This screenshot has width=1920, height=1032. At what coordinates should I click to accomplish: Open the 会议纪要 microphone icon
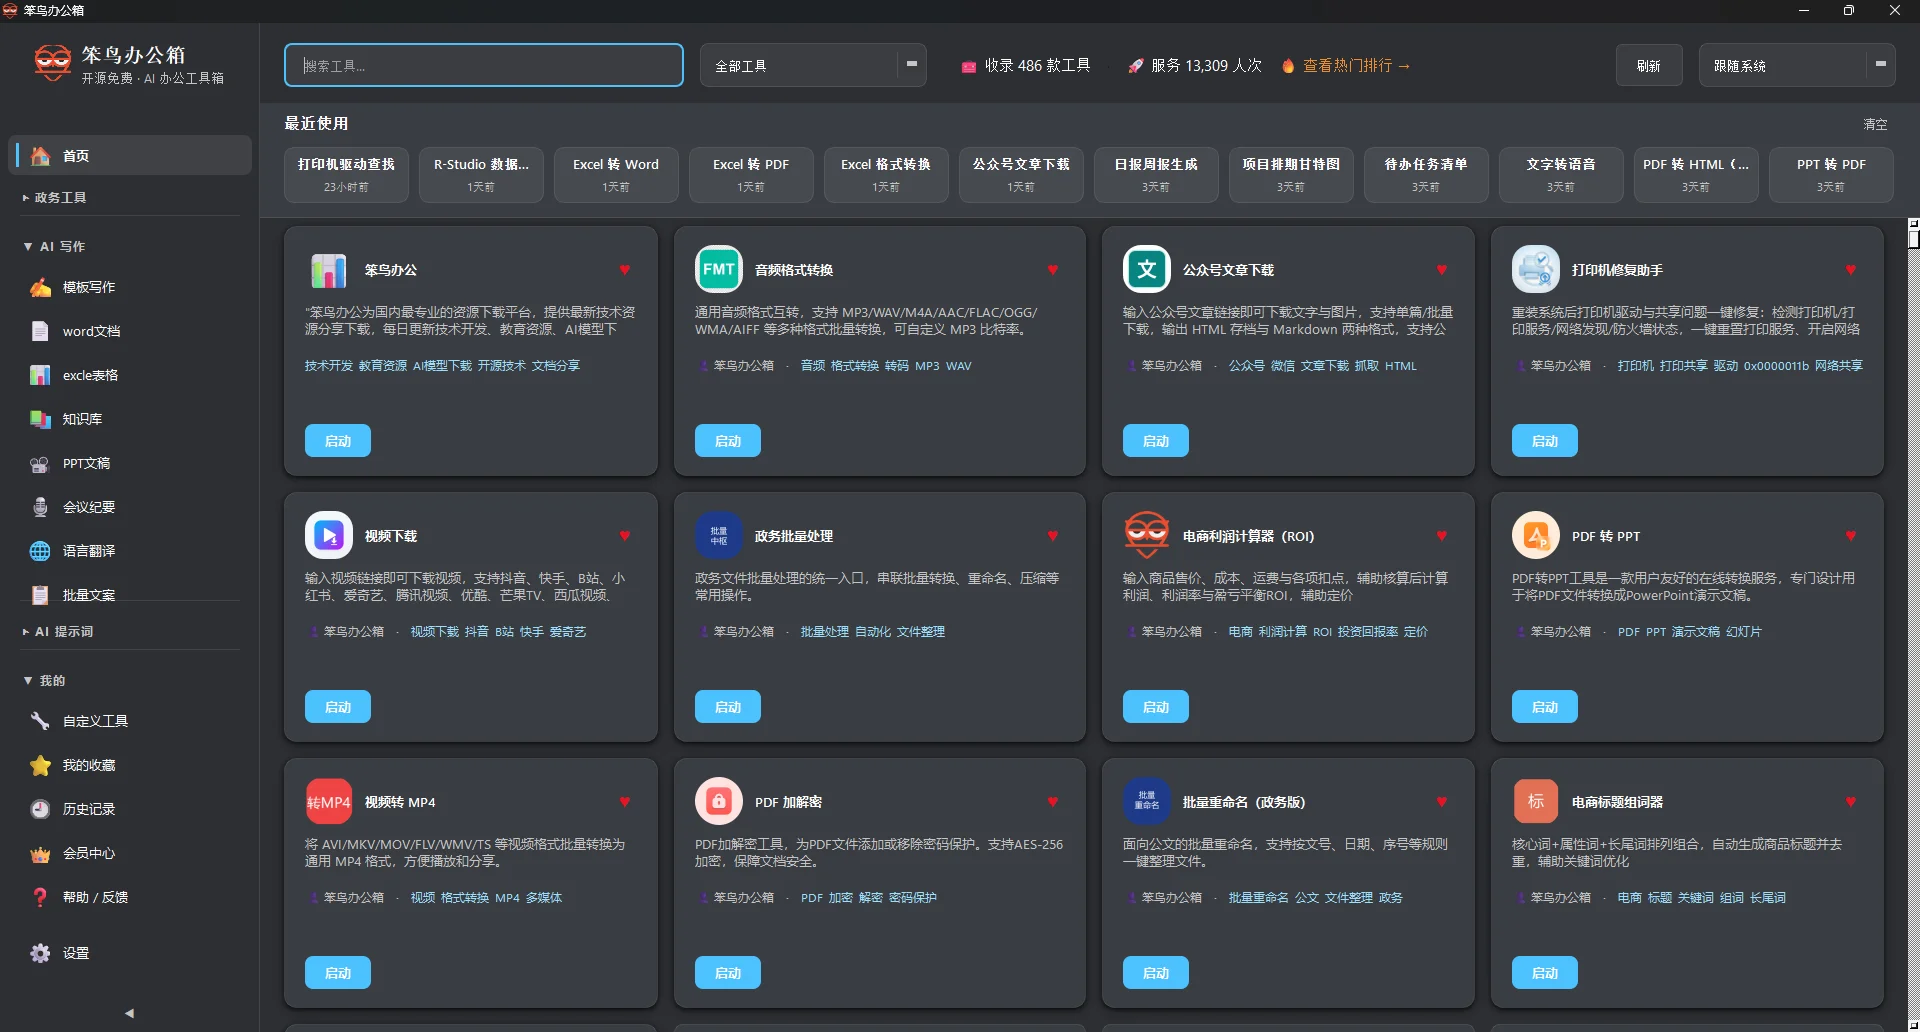pyautogui.click(x=40, y=508)
